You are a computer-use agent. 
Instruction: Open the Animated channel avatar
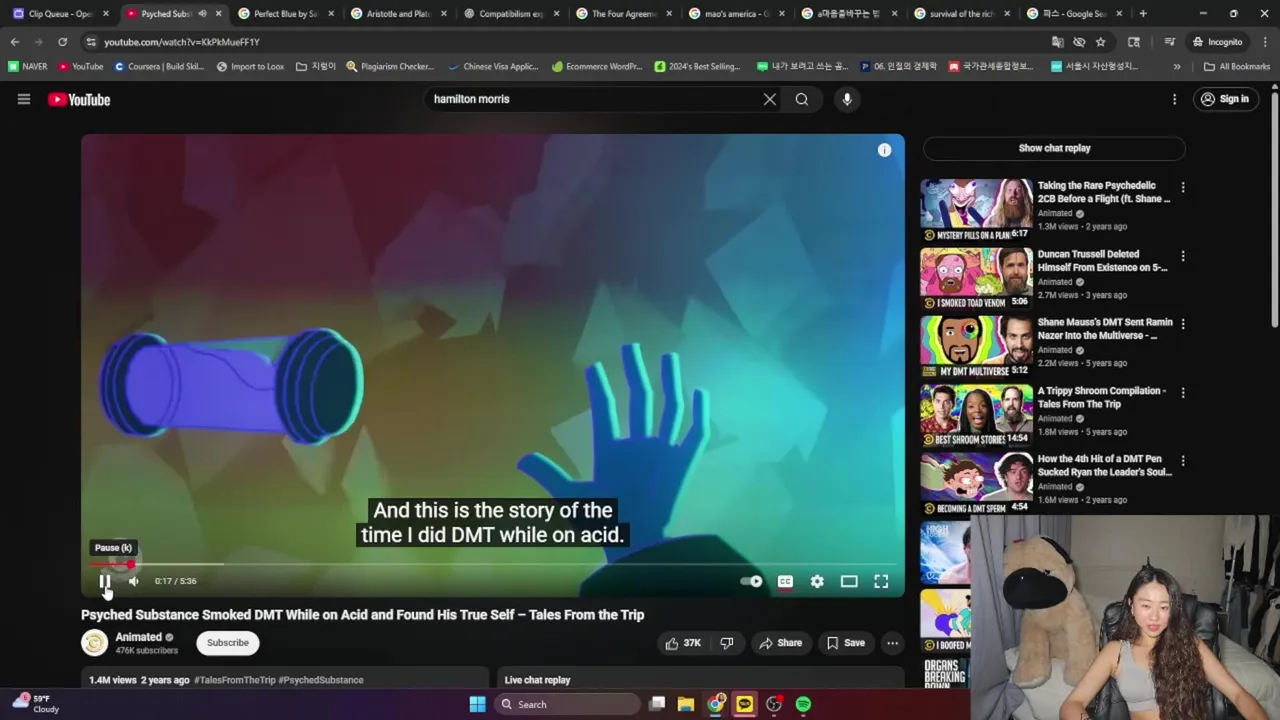click(95, 643)
